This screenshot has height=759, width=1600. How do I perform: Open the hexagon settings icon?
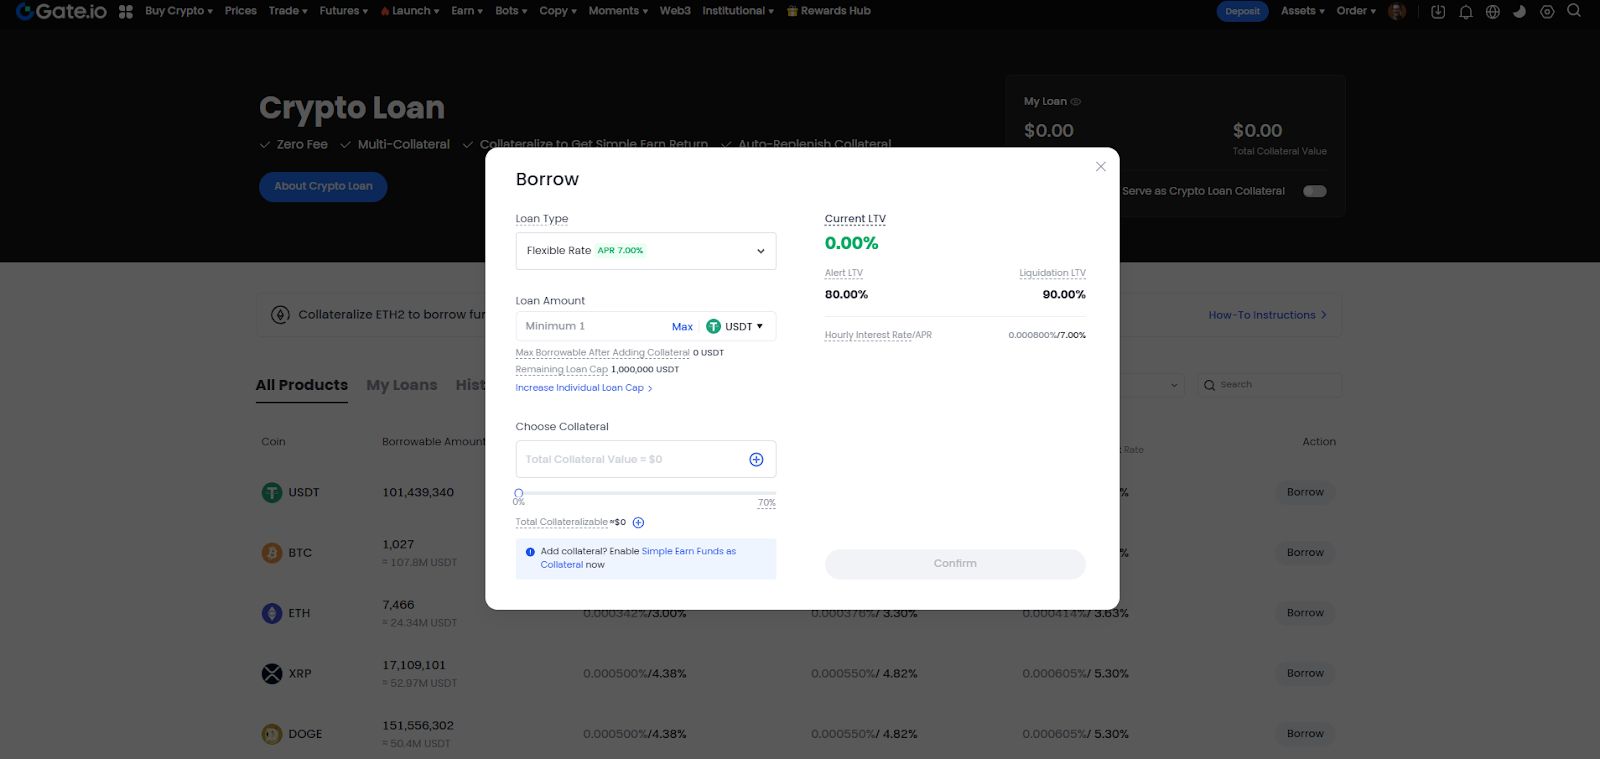1547,12
